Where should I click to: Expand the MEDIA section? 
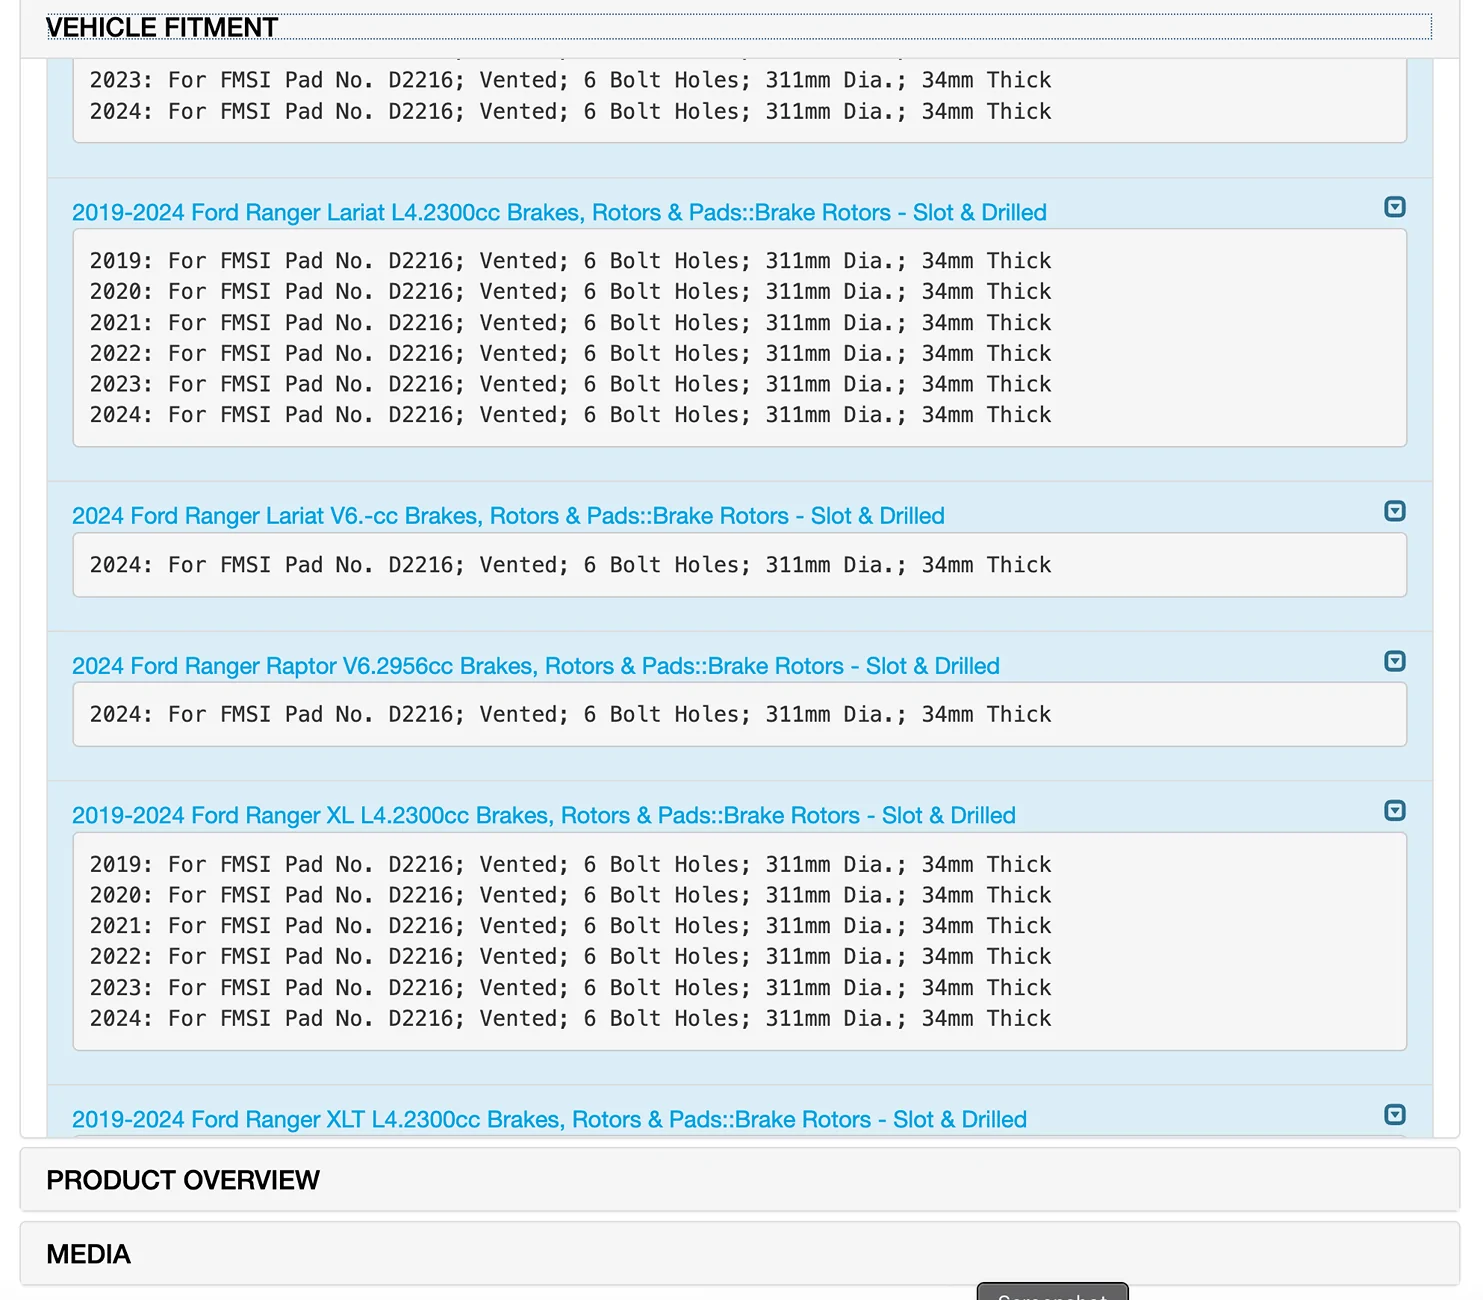pyautogui.click(x=740, y=1254)
